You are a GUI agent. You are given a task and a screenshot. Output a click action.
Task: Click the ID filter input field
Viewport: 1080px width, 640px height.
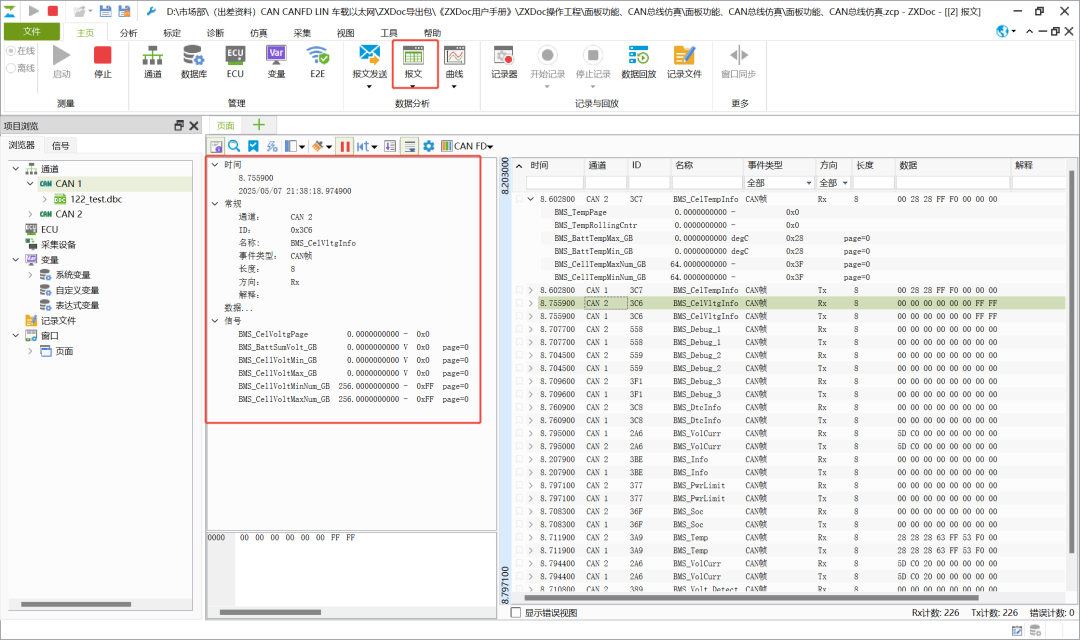click(x=649, y=183)
